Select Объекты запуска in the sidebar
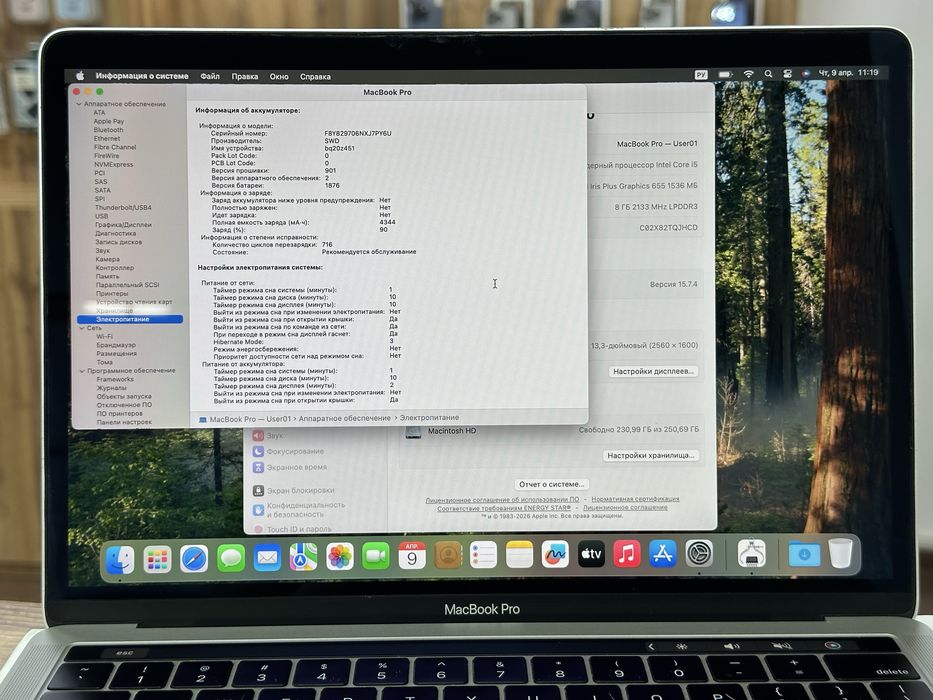Viewport: 933px width, 700px height. pos(124,396)
